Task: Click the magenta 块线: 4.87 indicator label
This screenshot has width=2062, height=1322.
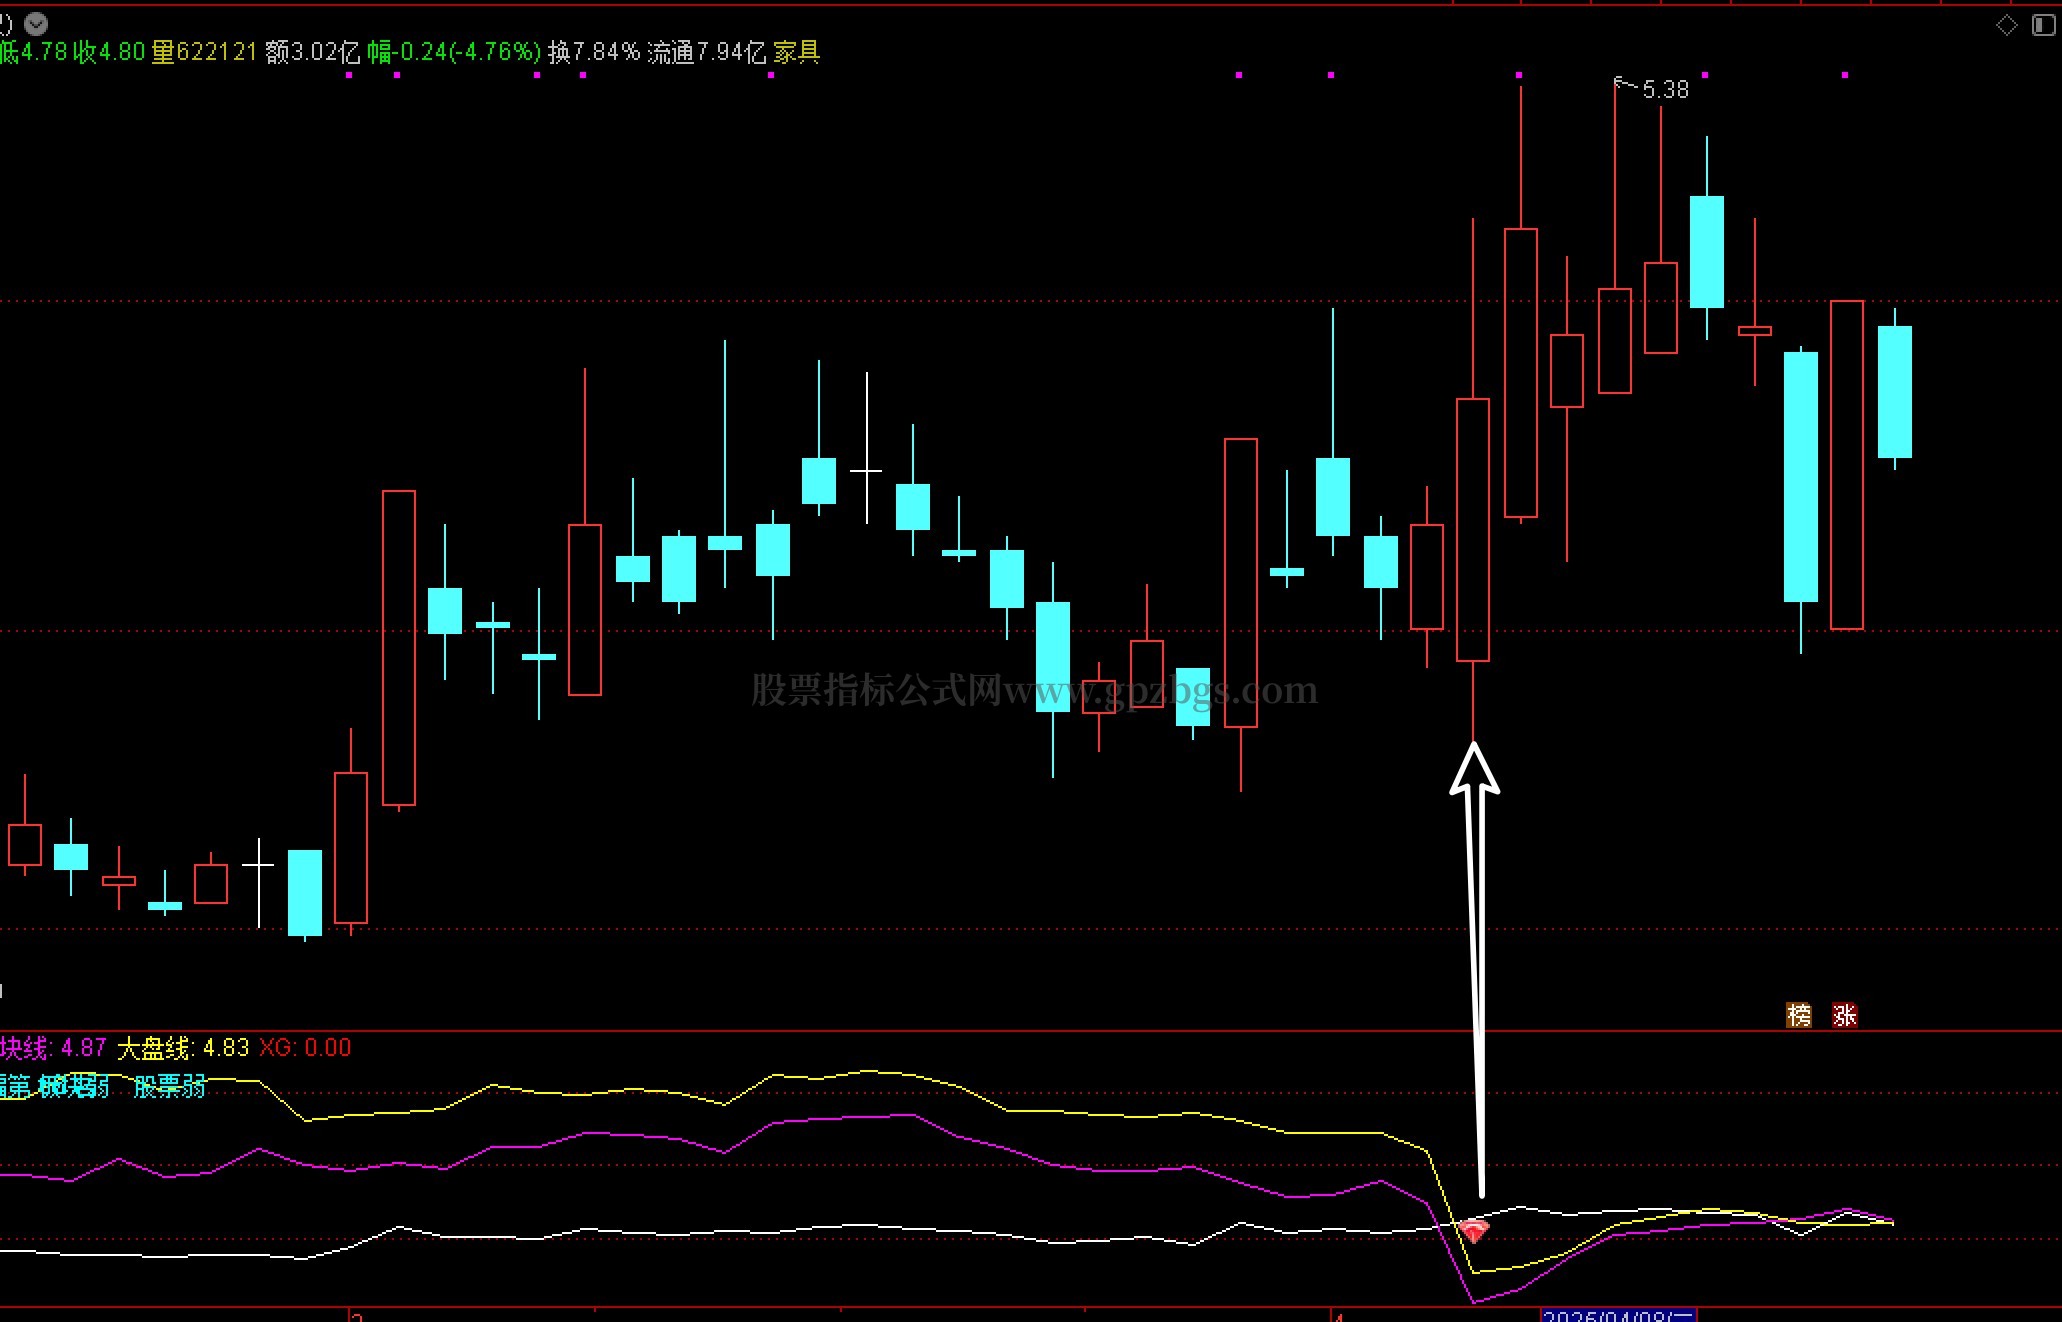Action: click(x=53, y=1048)
